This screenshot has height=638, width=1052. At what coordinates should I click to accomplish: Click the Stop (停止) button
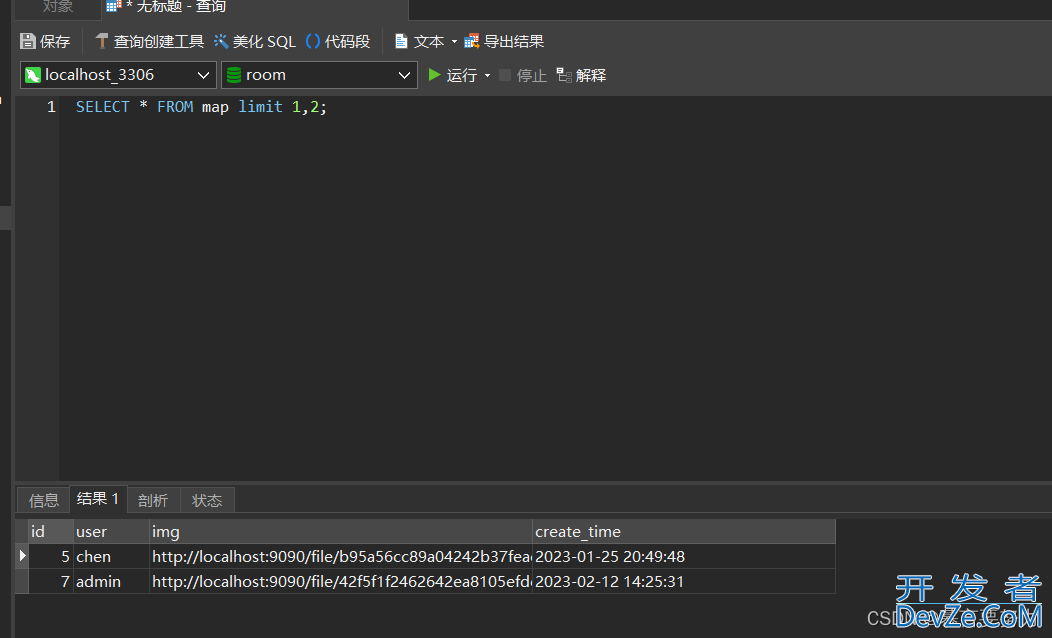[523, 75]
